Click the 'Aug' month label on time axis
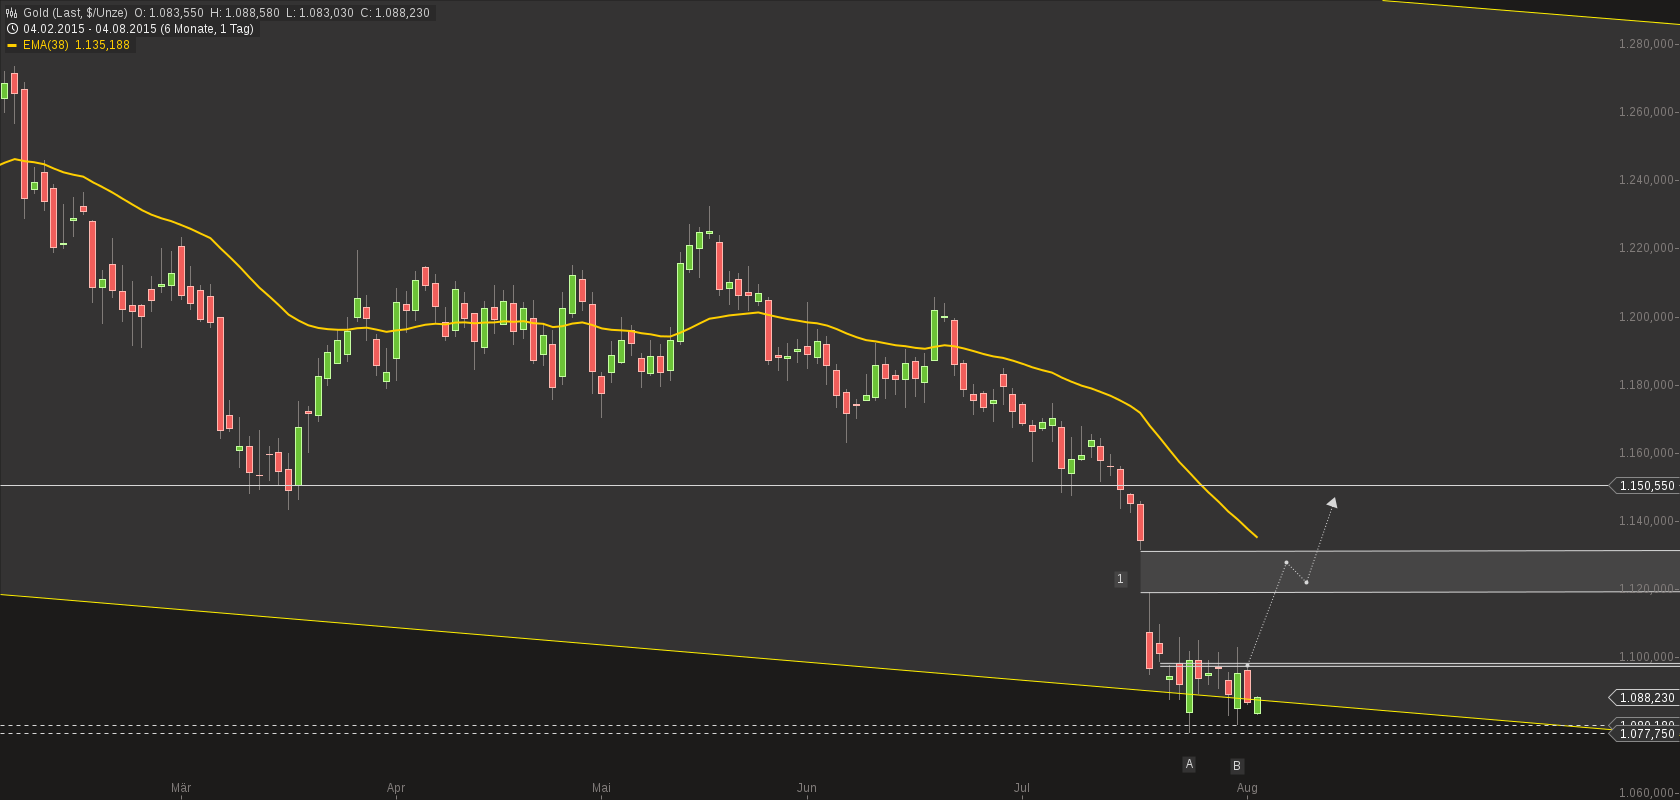Screen dimensions: 1680x800 (1247, 788)
